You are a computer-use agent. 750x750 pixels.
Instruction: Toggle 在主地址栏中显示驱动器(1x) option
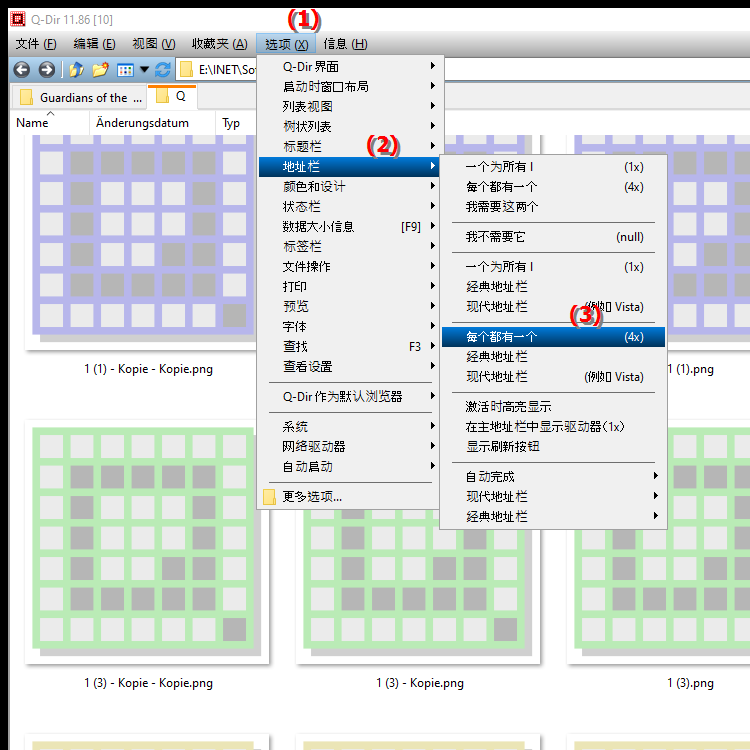(553, 427)
